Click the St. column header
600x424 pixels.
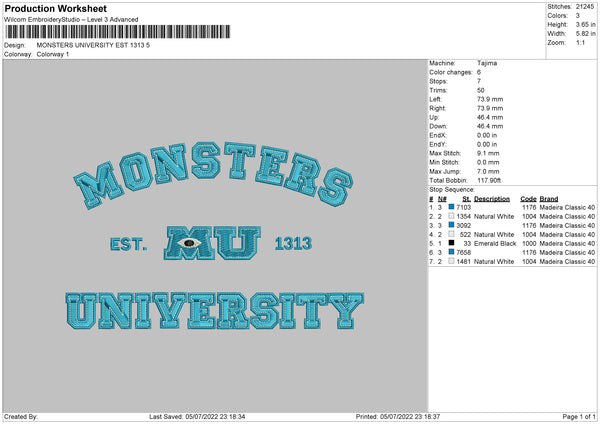click(466, 199)
